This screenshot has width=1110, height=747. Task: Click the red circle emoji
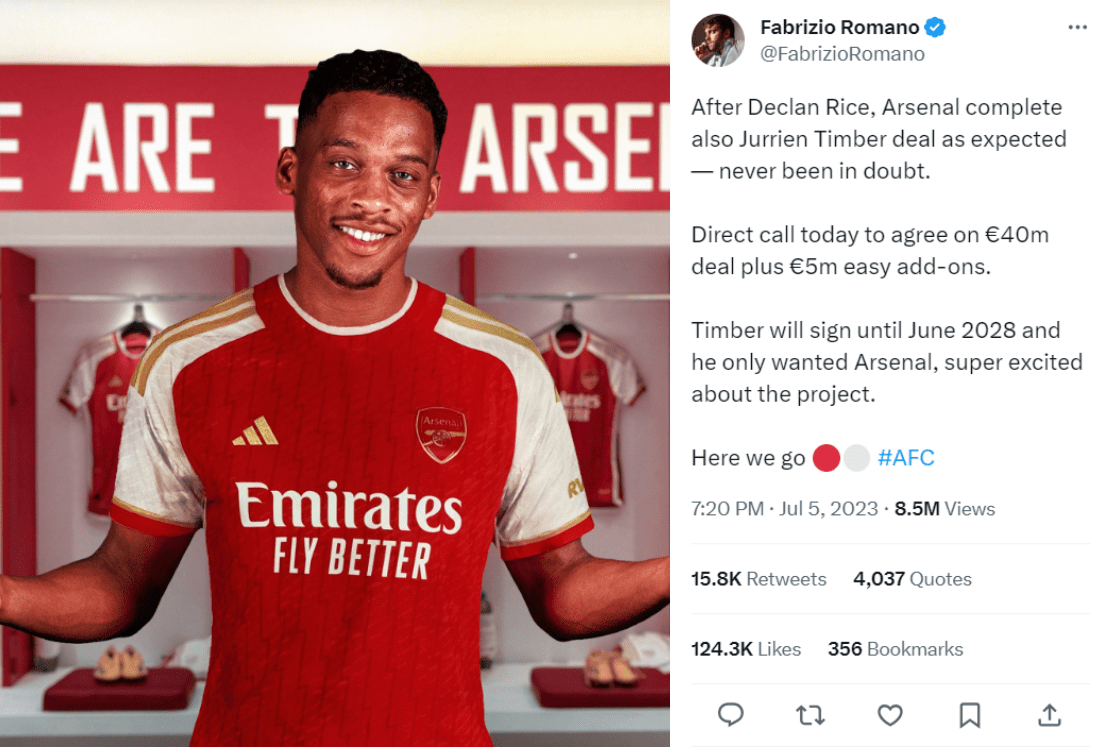826,458
